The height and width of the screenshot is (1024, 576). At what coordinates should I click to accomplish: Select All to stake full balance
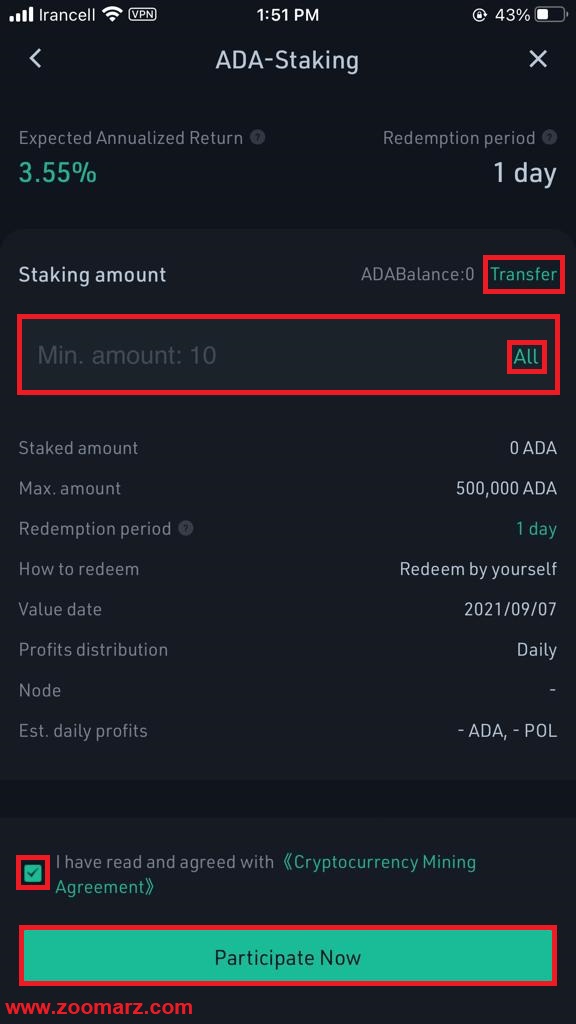point(526,356)
